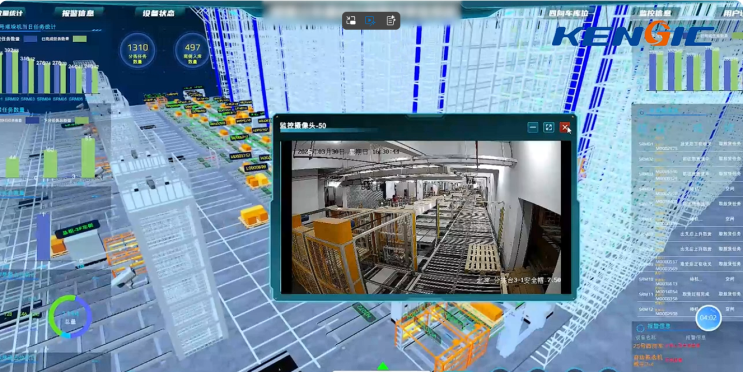Image resolution: width=743 pixels, height=372 pixels.
Task: Click the green triangle marker at bottom
Action: click(x=383, y=366)
